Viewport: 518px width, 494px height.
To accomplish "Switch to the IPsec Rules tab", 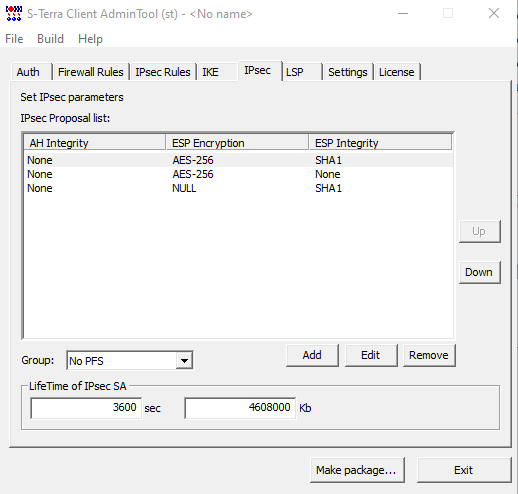I will tap(163, 72).
